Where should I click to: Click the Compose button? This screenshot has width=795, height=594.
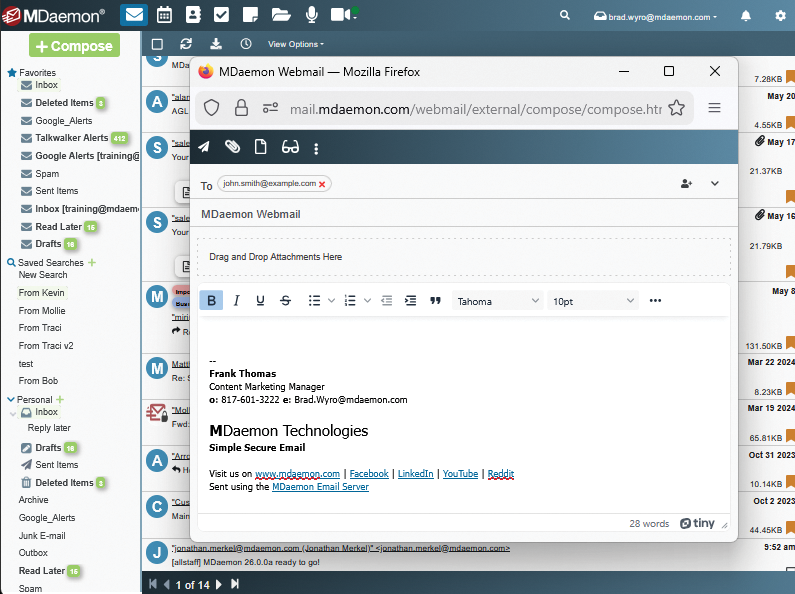click(x=75, y=46)
